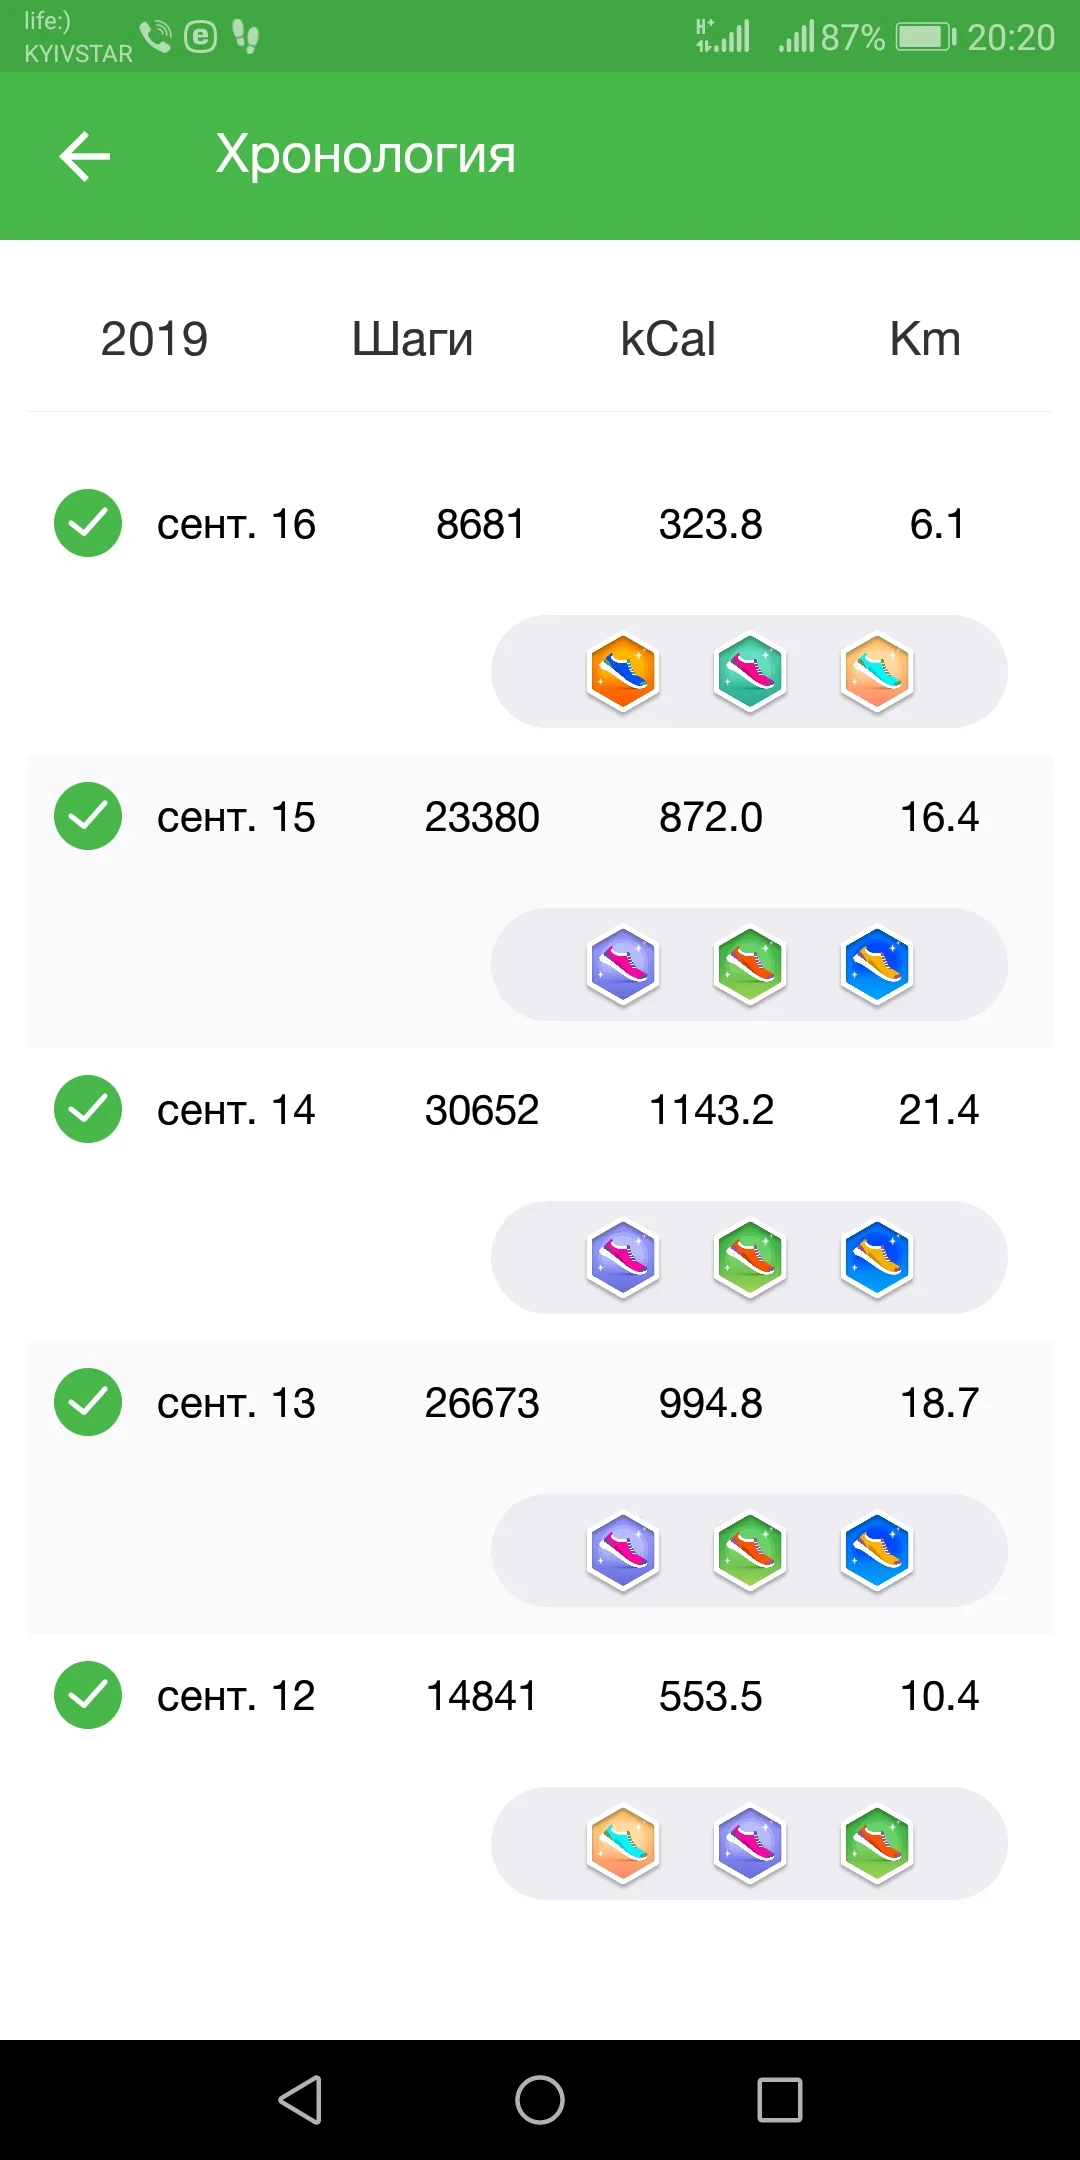
Task: Toggle the checkmark for сент. 16
Action: tap(88, 522)
